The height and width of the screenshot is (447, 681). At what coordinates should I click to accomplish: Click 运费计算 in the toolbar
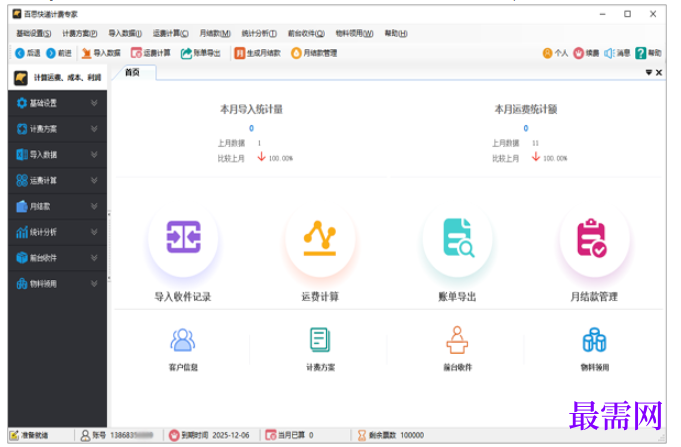151,53
